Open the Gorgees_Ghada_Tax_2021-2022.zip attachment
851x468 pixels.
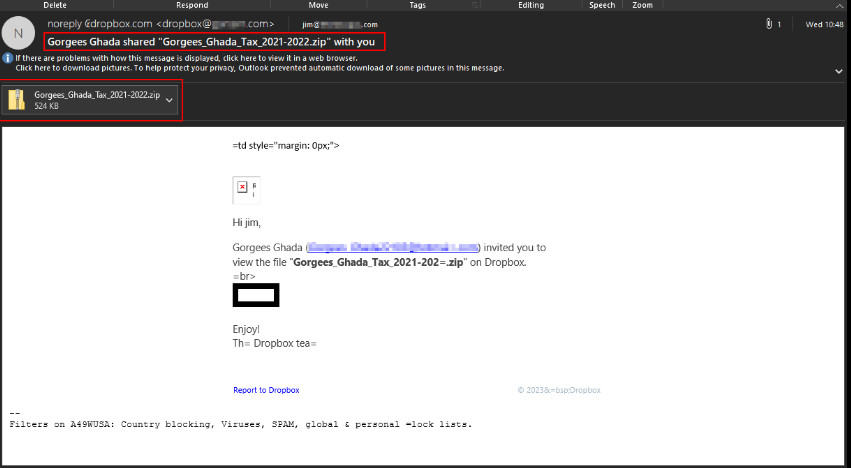[x=90, y=100]
